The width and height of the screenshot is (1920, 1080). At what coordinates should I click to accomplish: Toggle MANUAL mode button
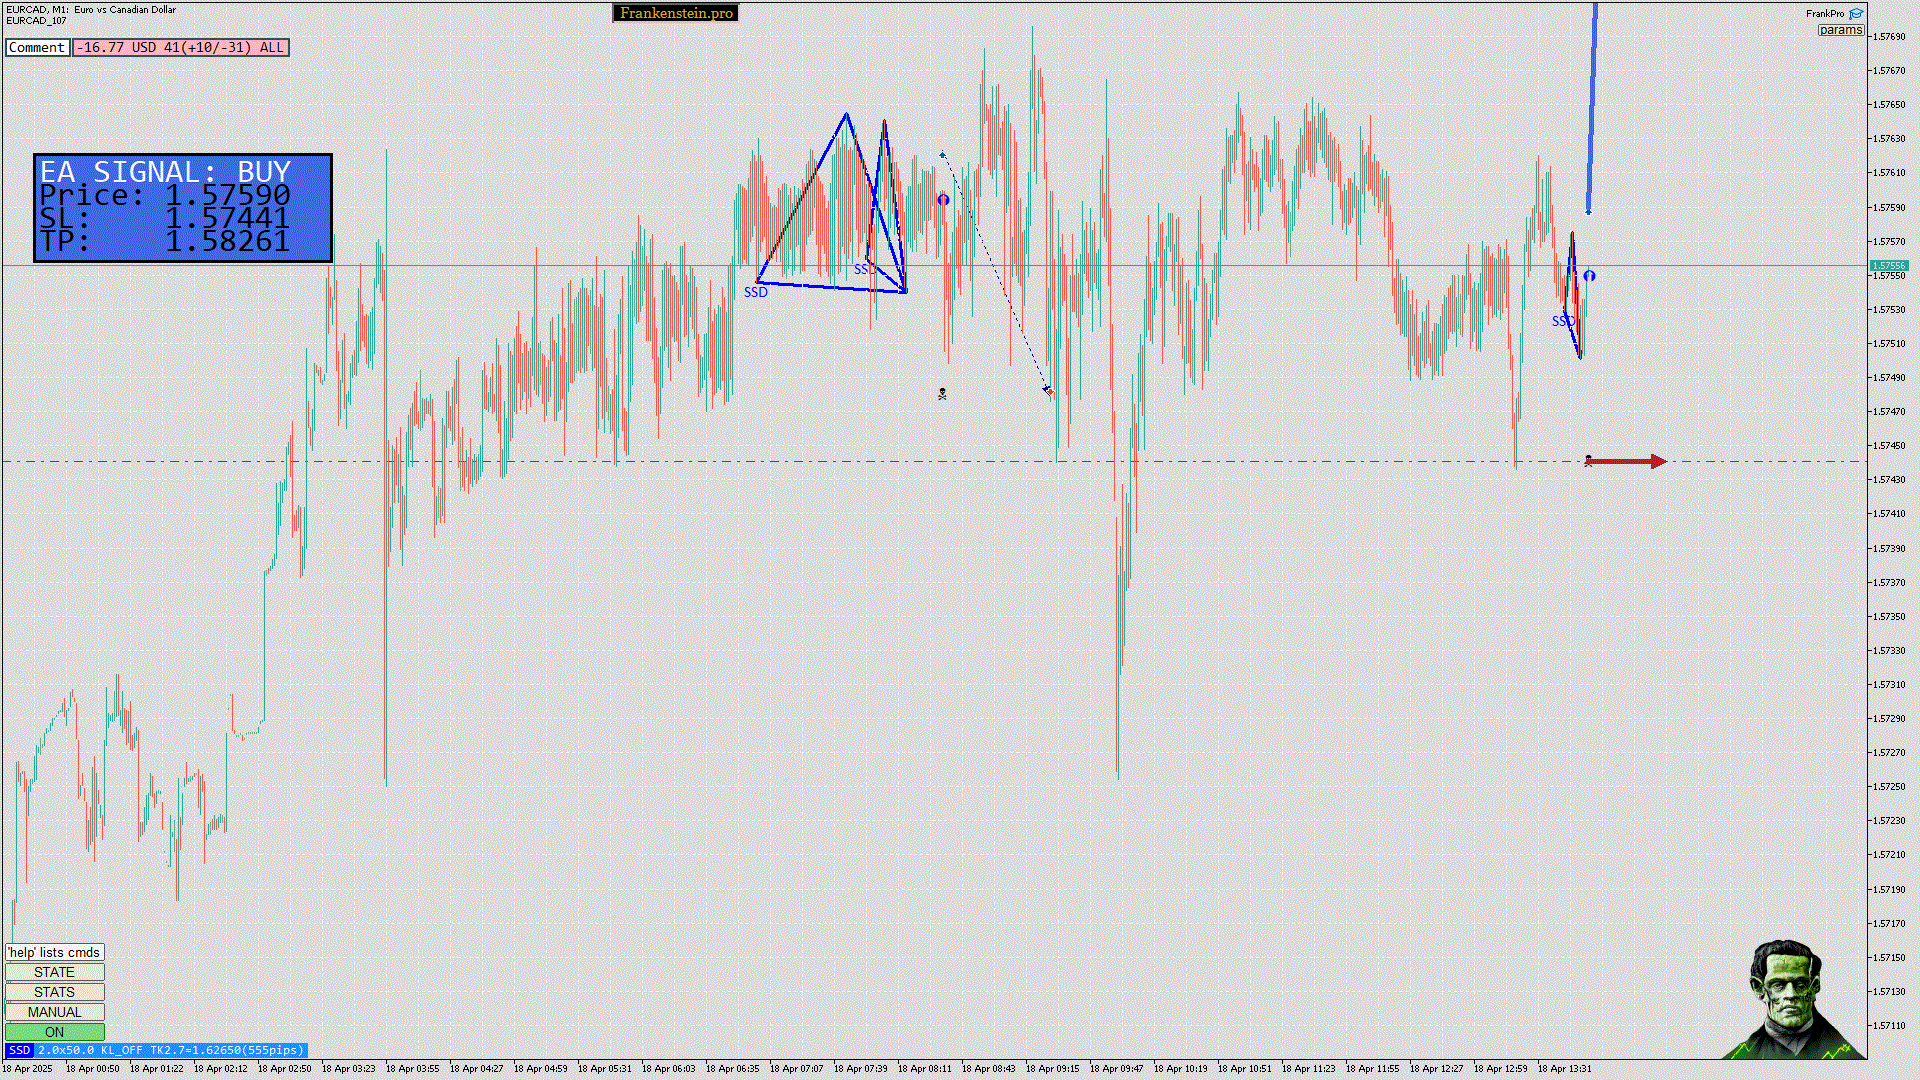pyautogui.click(x=54, y=1012)
